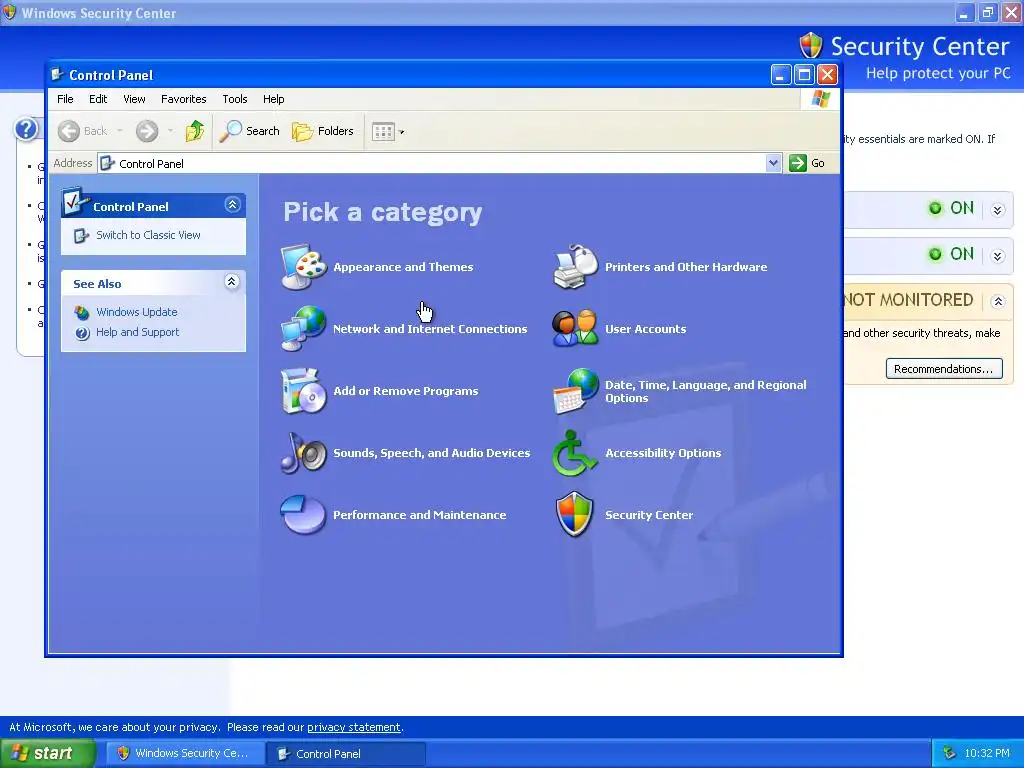The image size is (1024, 768).
Task: Collapse the Control Panel sidebar section
Action: tap(232, 205)
